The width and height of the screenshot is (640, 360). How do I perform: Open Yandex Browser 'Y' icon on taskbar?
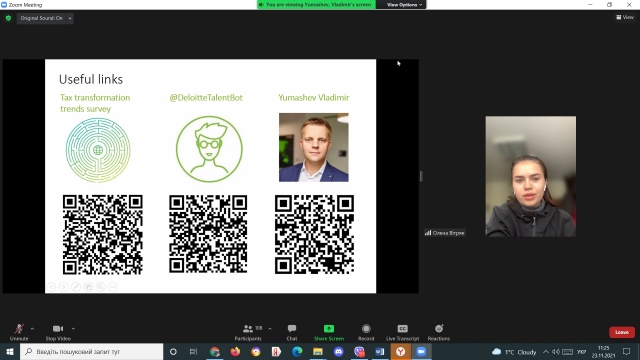[x=400, y=351]
